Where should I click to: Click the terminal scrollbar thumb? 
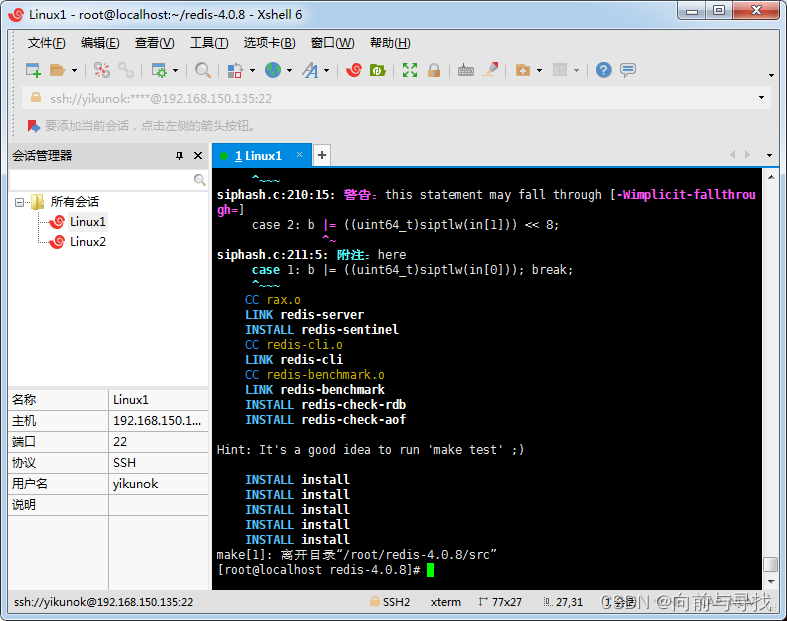point(771,564)
